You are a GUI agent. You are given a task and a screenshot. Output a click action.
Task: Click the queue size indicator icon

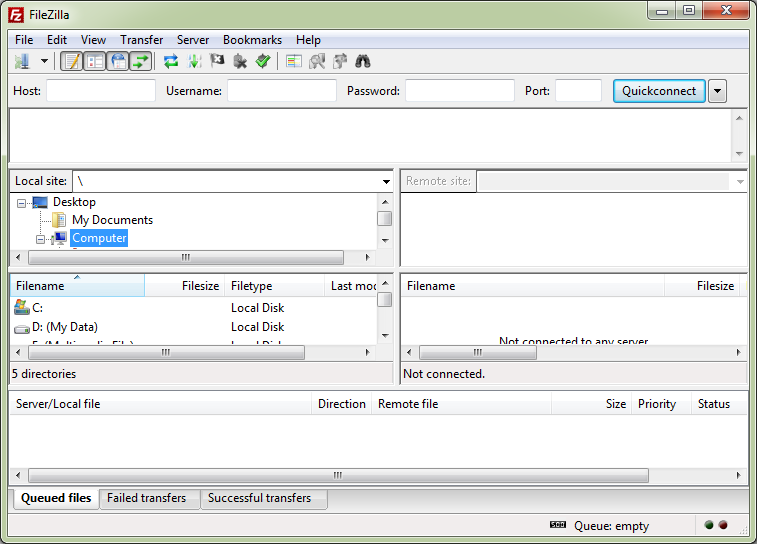[558, 525]
